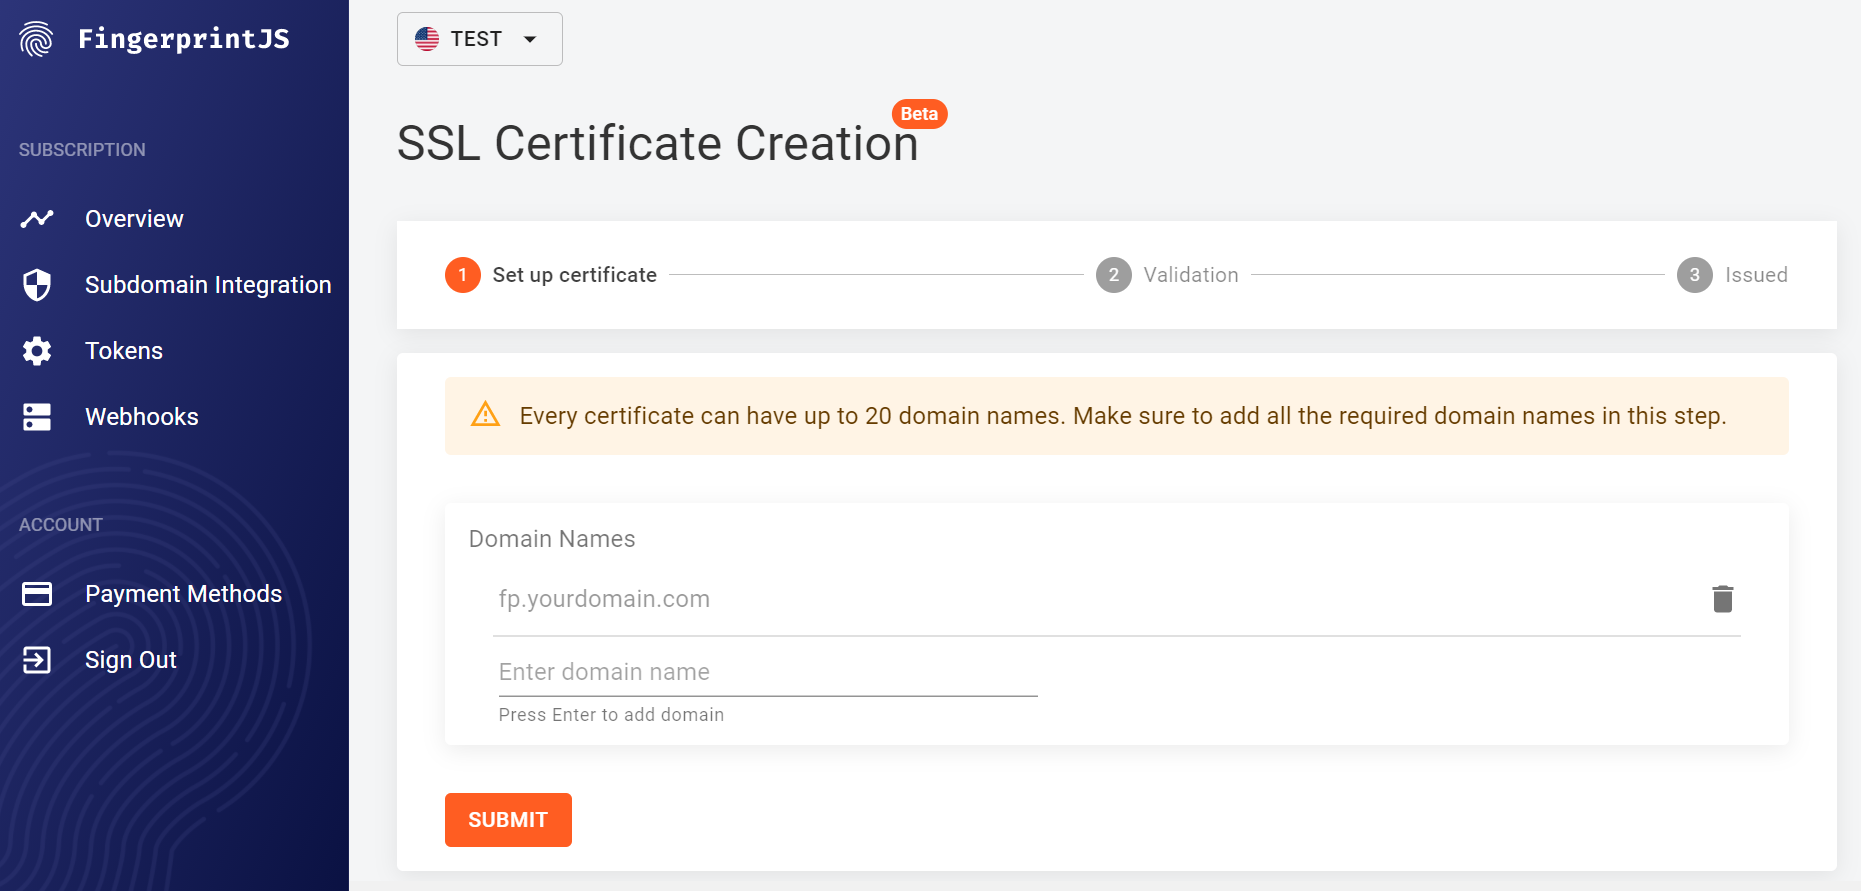Click the warning triangle icon in the alert

coord(485,414)
